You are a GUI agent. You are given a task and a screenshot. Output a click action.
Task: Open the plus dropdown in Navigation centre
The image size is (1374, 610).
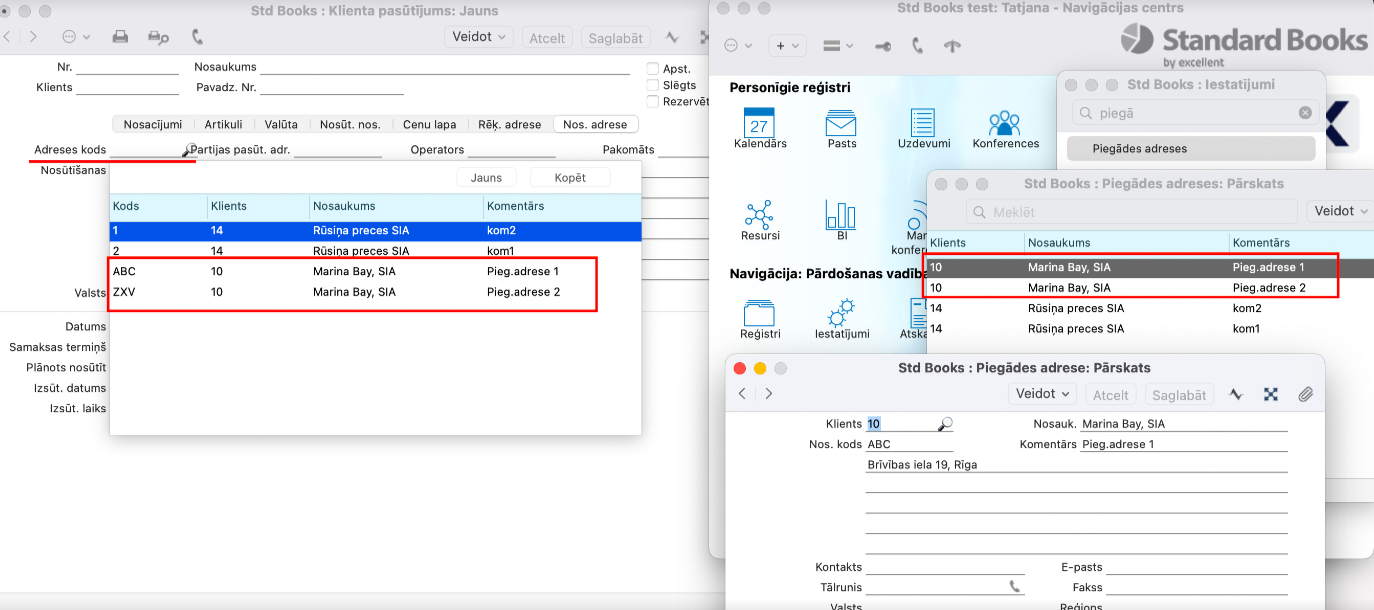787,46
